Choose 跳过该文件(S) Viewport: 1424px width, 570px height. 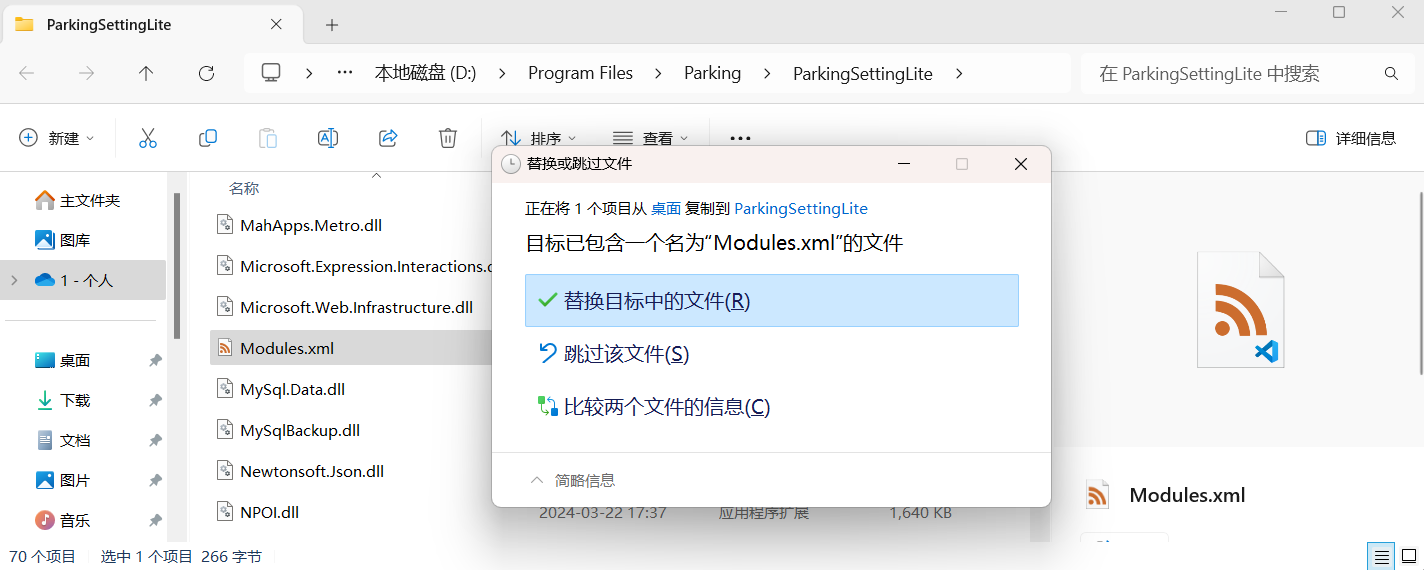[x=772, y=353]
